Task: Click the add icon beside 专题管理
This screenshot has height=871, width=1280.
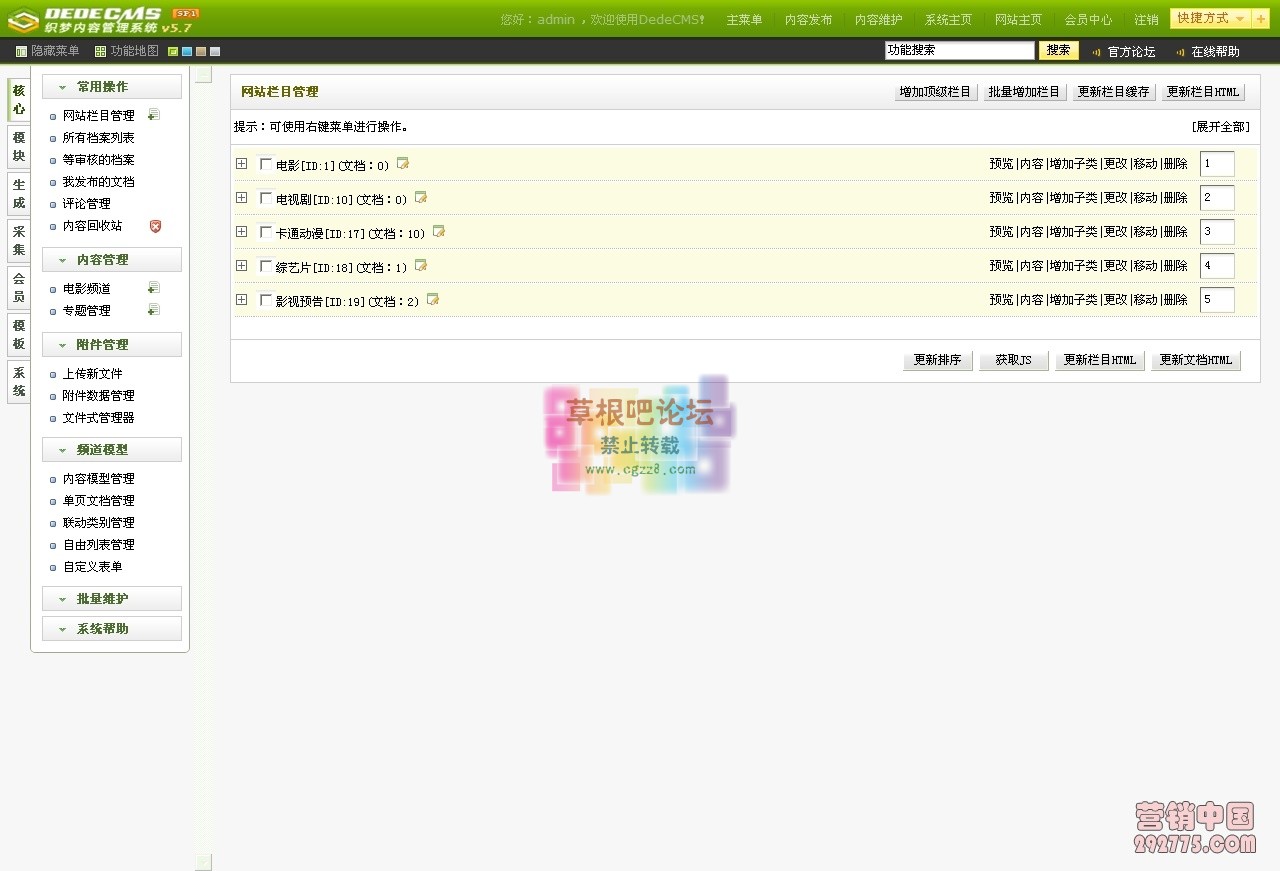Action: 153,310
